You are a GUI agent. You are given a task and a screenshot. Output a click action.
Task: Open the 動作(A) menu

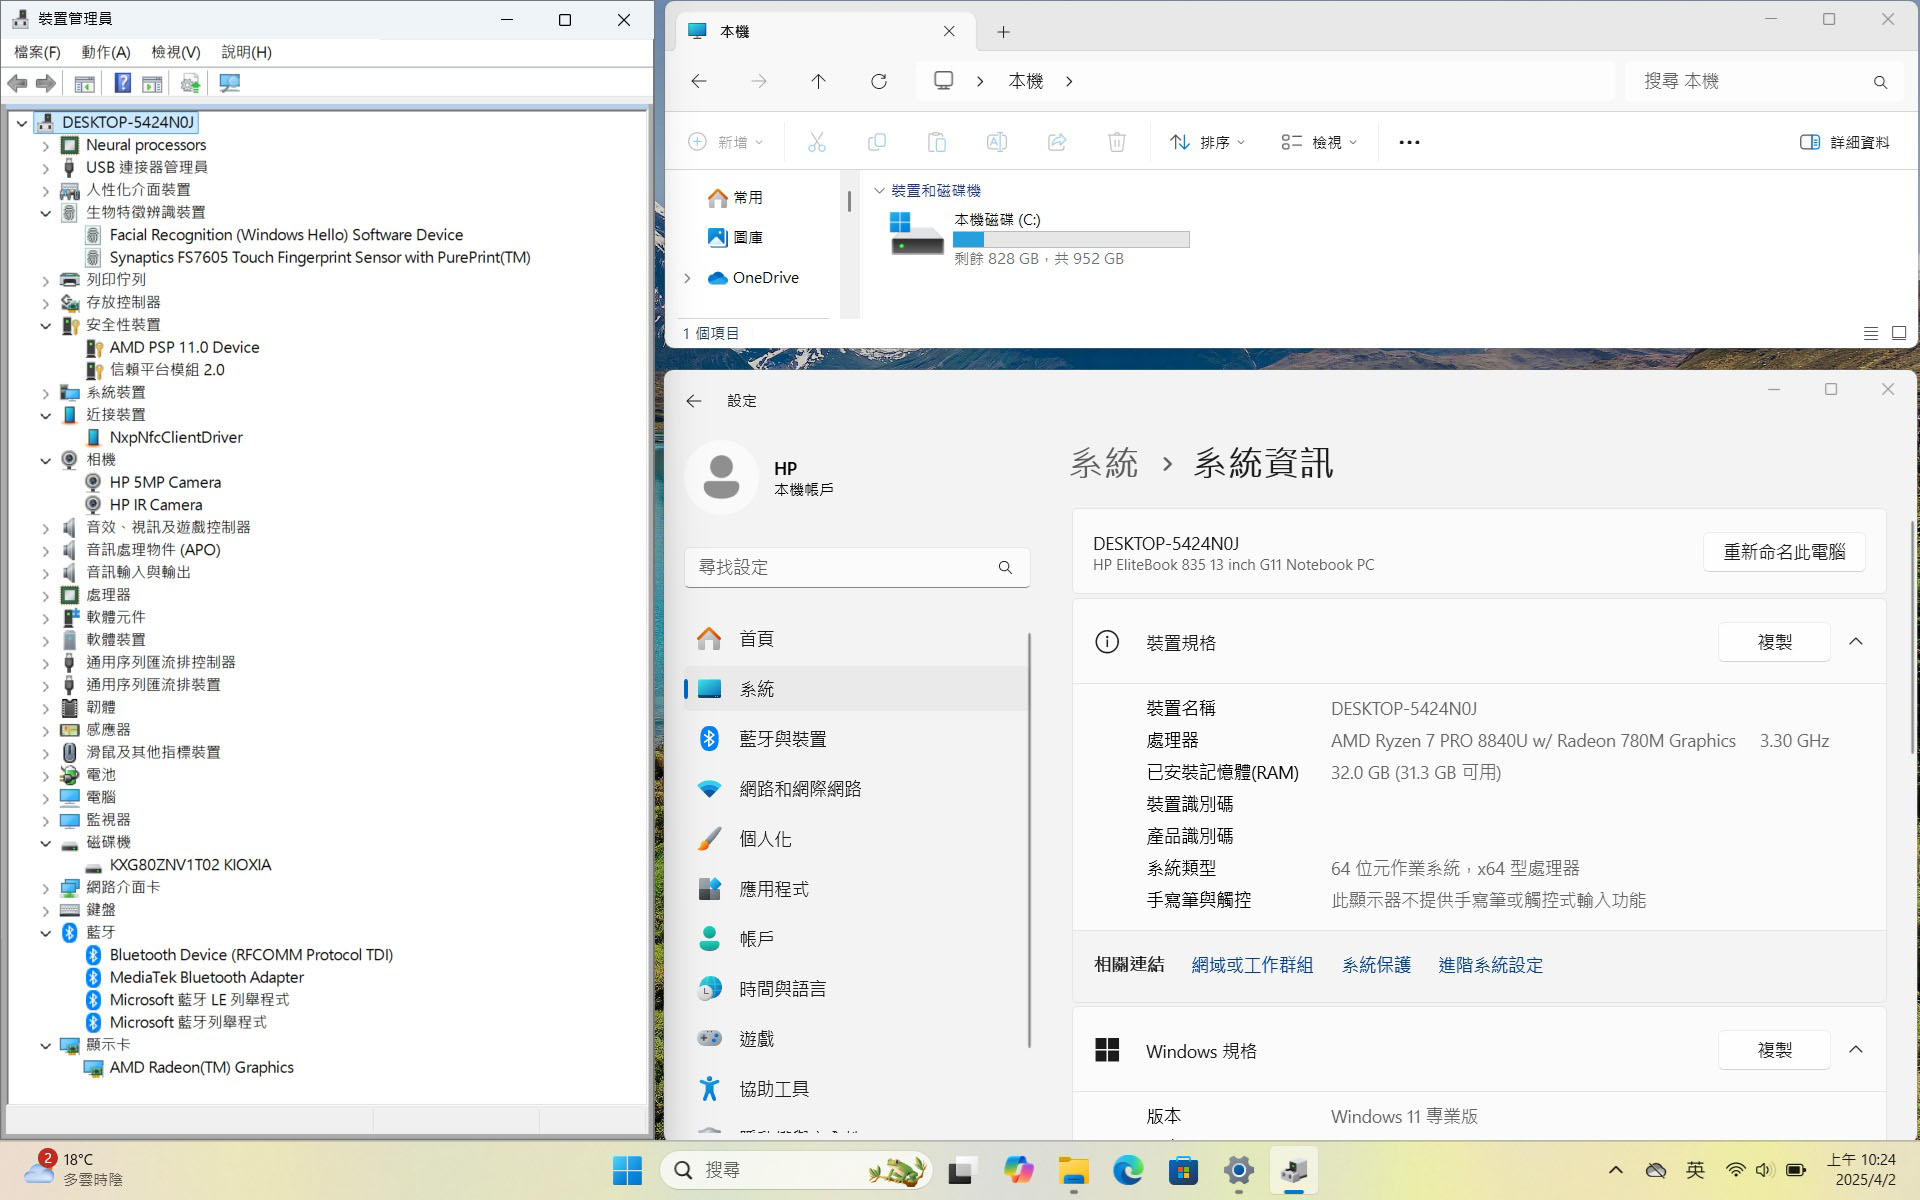click(106, 52)
